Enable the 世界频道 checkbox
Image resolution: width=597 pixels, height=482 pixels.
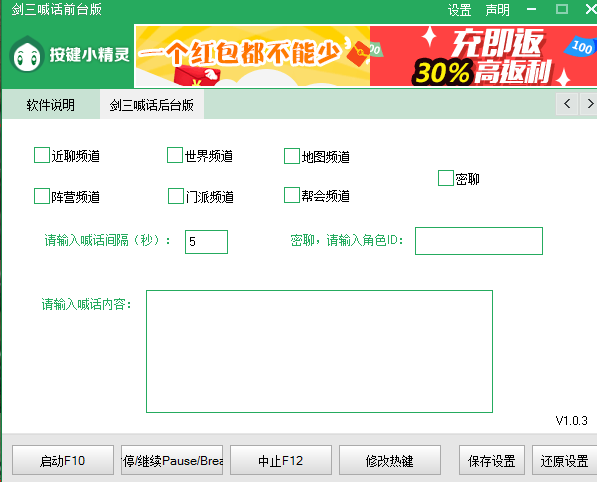click(175, 155)
